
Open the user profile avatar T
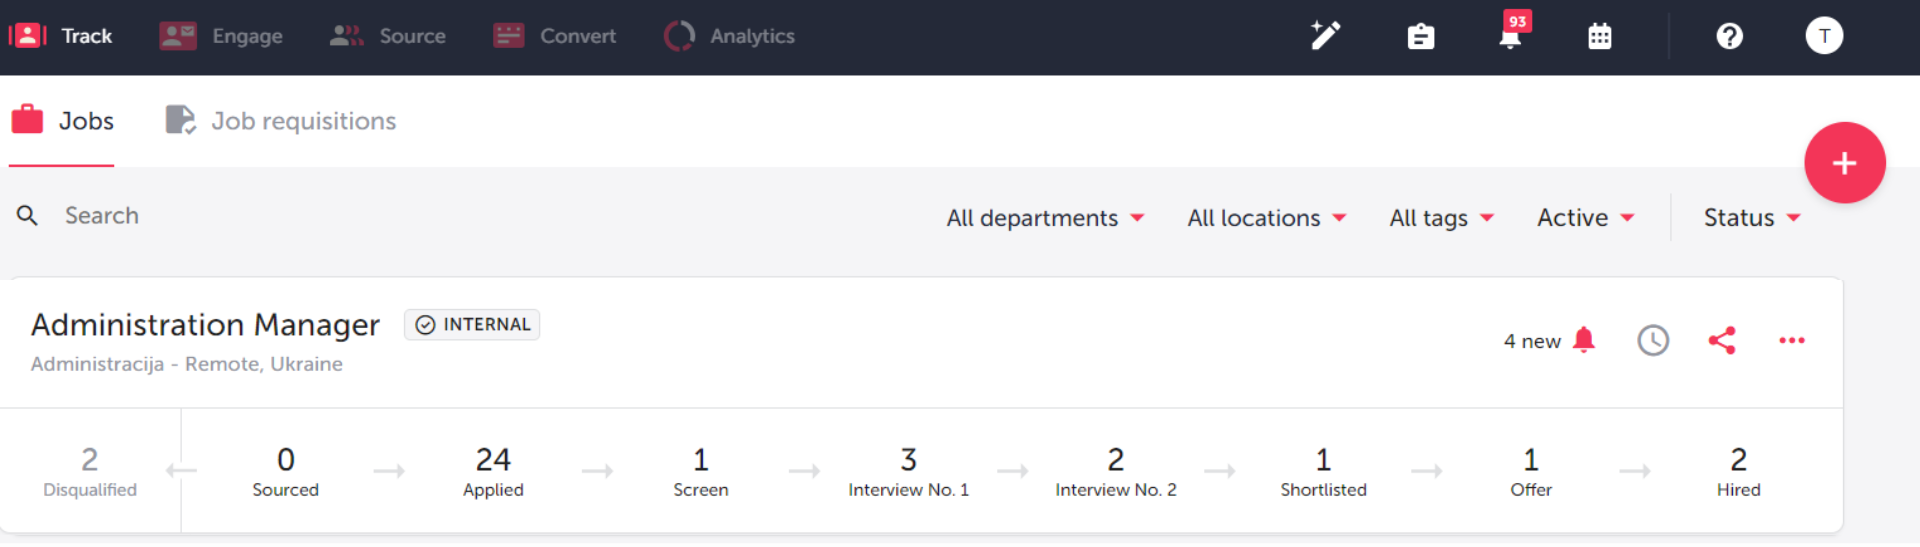1823,36
